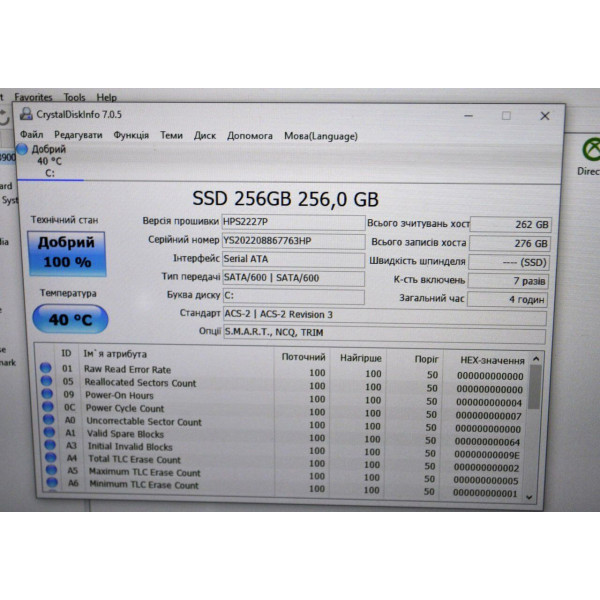Open Favorites menu in background window
600x600 pixels.
click(x=33, y=97)
